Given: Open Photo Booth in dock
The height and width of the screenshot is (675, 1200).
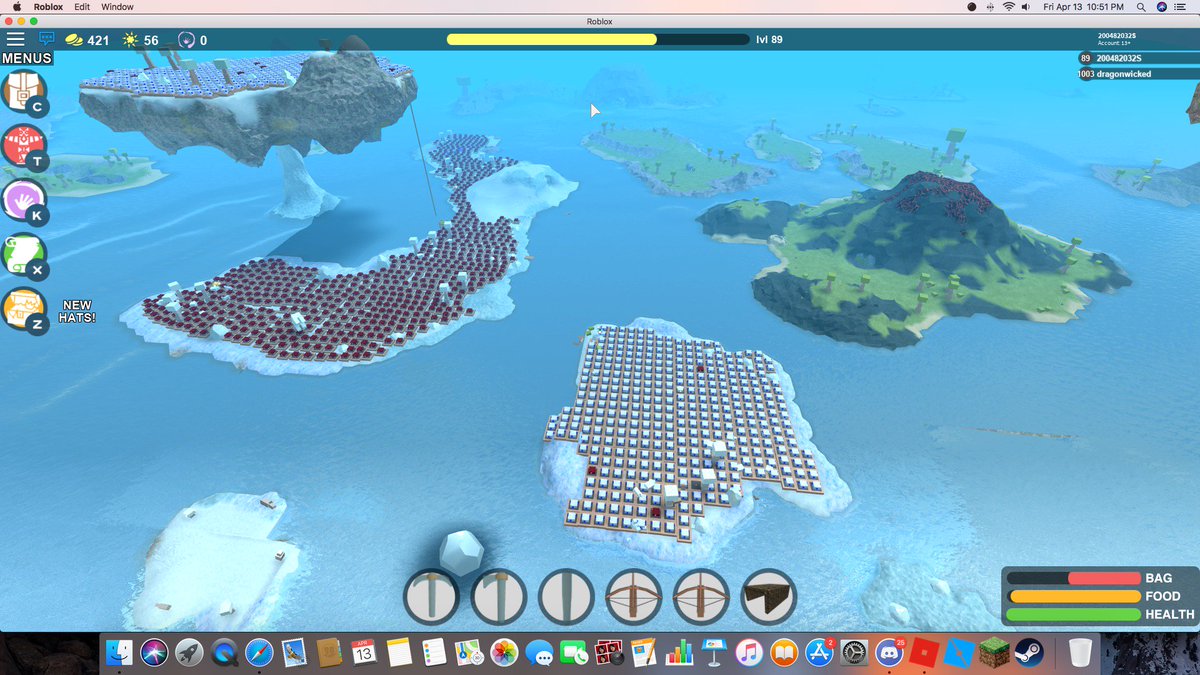Looking at the screenshot, I should 609,653.
